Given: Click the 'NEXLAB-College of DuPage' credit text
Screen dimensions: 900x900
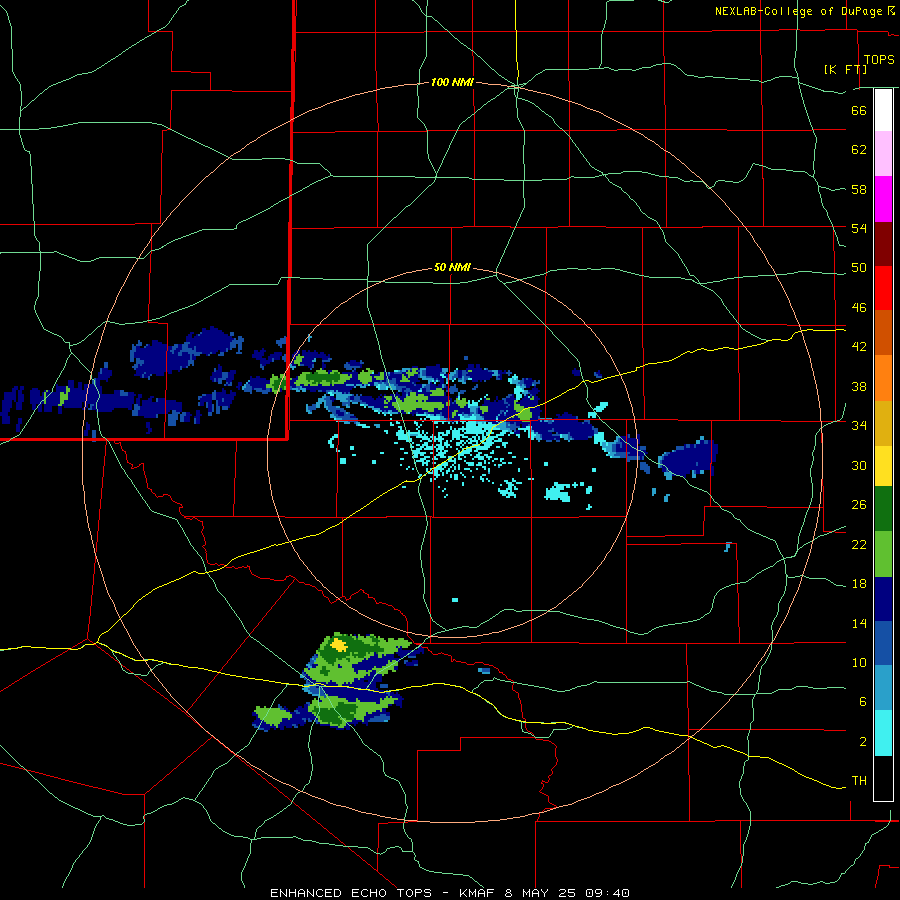Looking at the screenshot, I should click(x=798, y=11).
